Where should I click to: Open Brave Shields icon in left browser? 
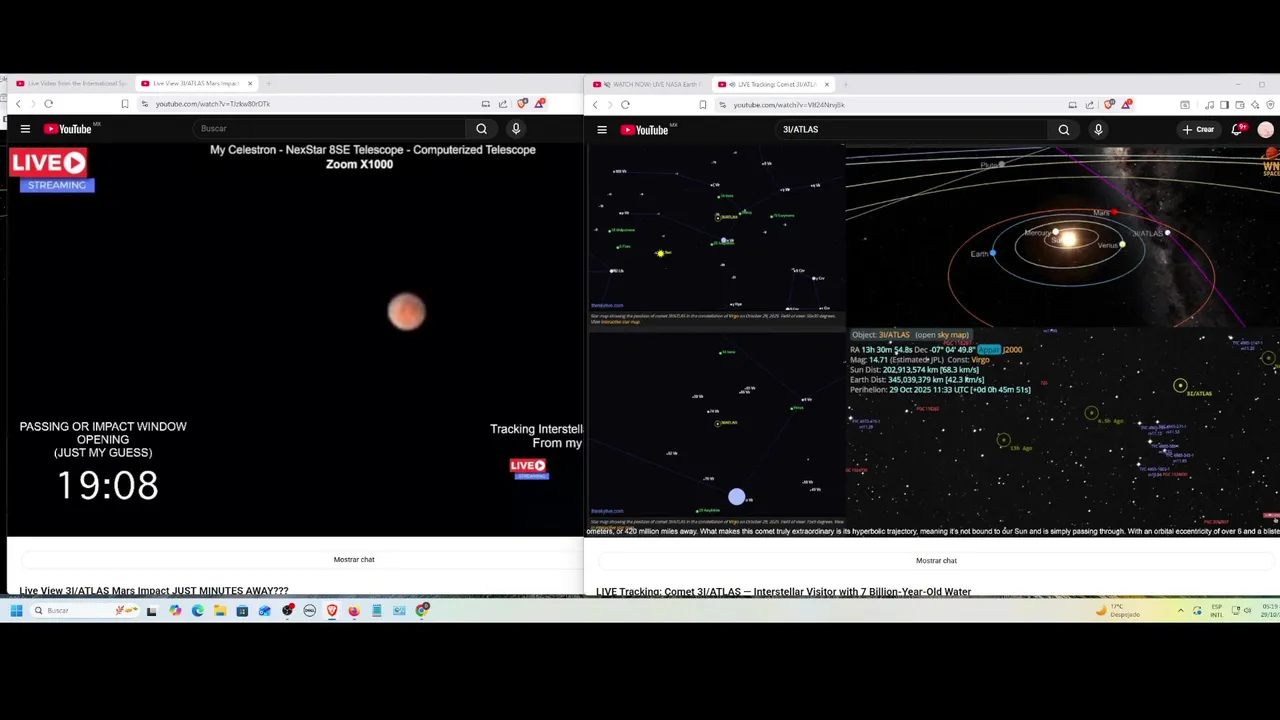coord(522,104)
